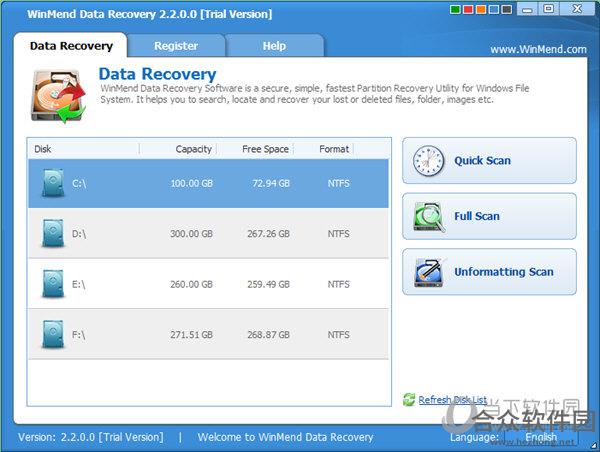This screenshot has width=600, height=452.
Task: Close the WinMend window
Action: pyautogui.click(x=577, y=9)
